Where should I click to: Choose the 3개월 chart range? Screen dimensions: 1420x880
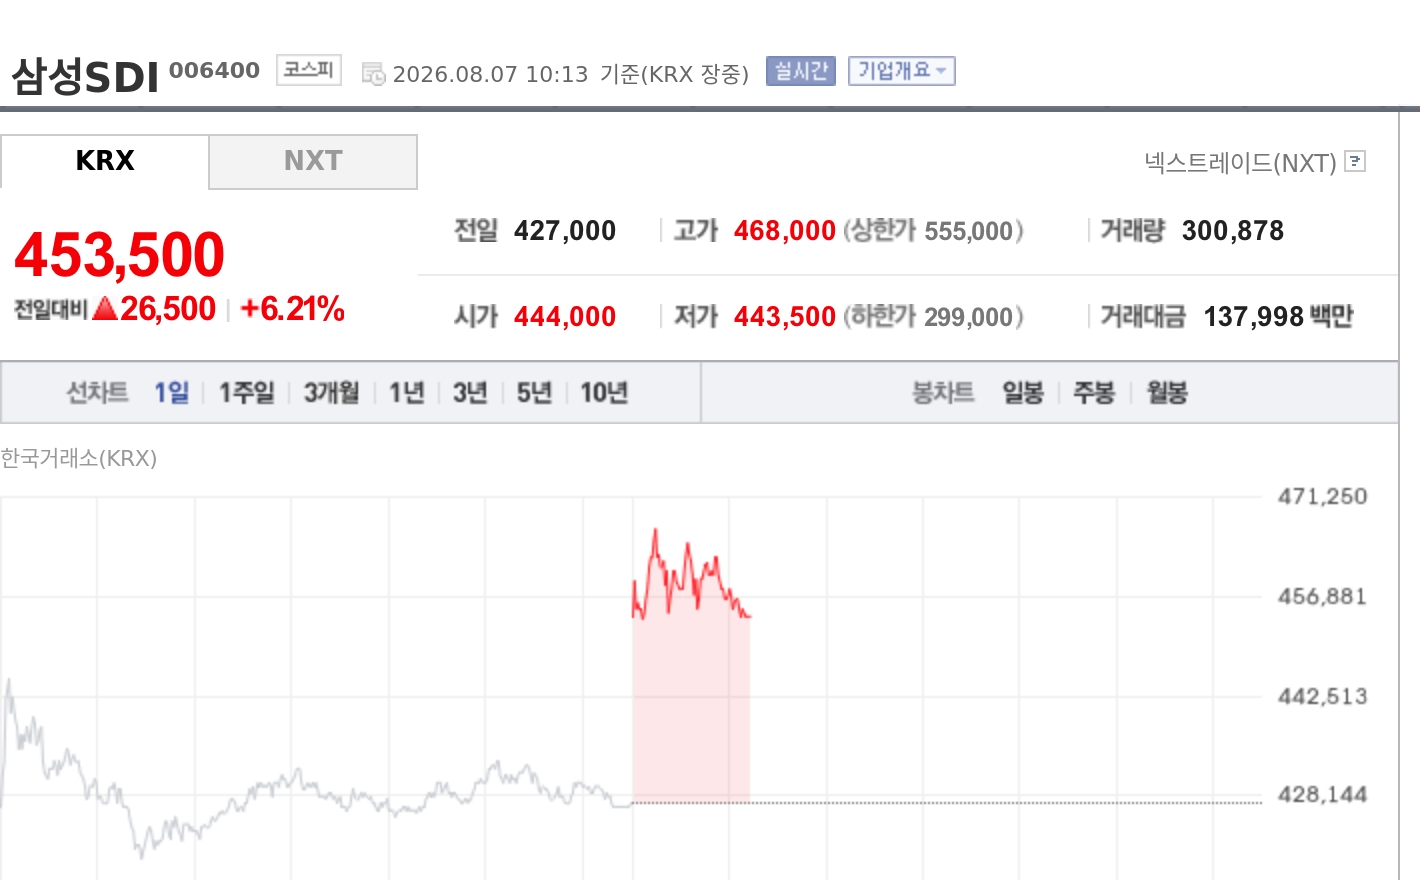click(x=332, y=393)
